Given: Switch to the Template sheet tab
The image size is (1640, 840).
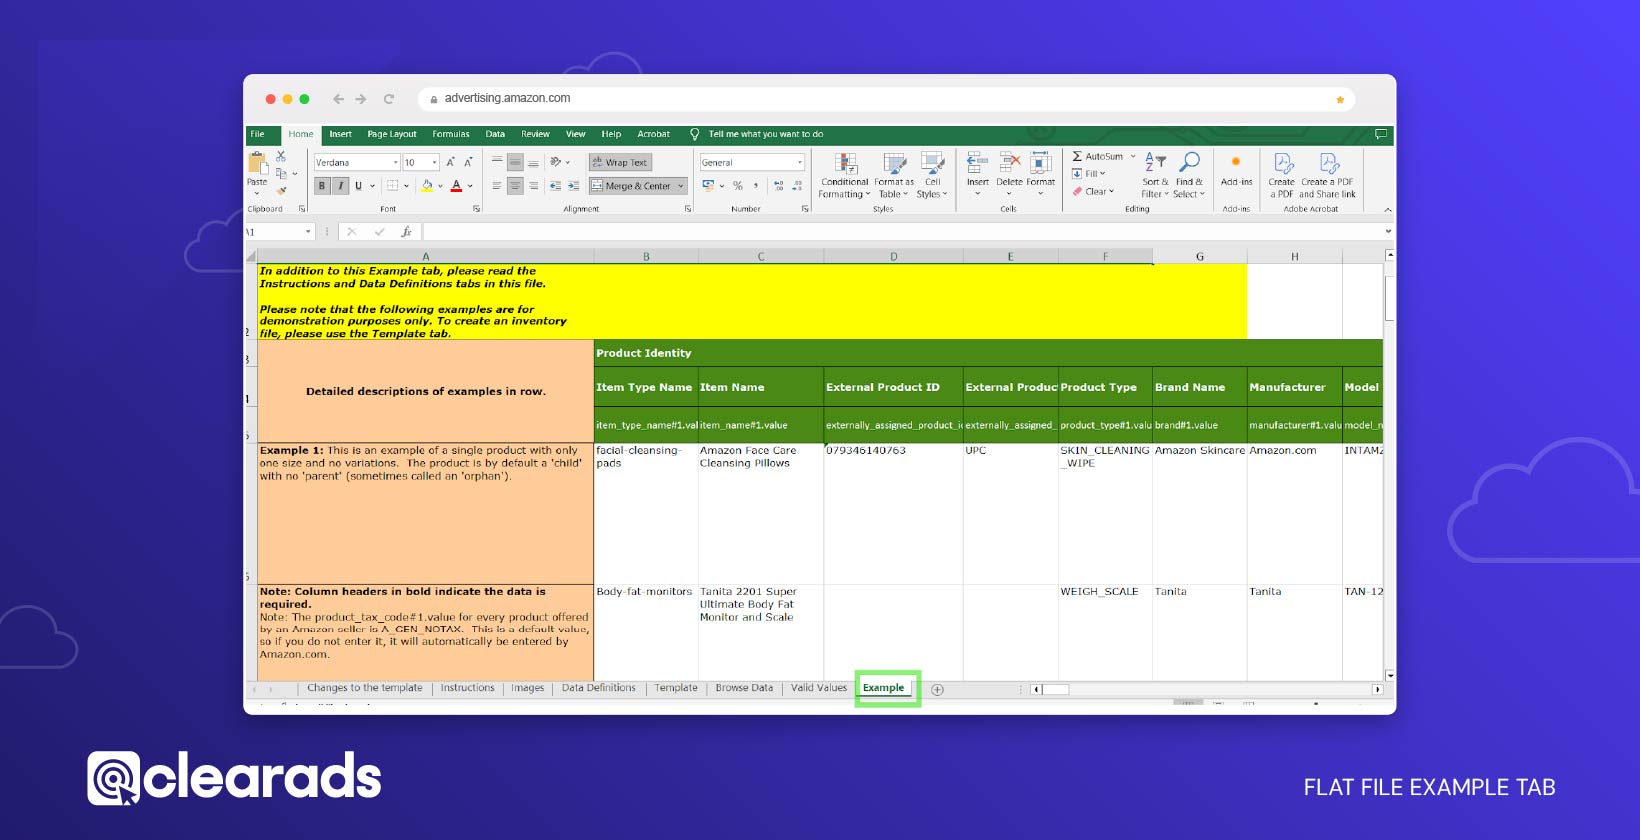Looking at the screenshot, I should pyautogui.click(x=676, y=688).
